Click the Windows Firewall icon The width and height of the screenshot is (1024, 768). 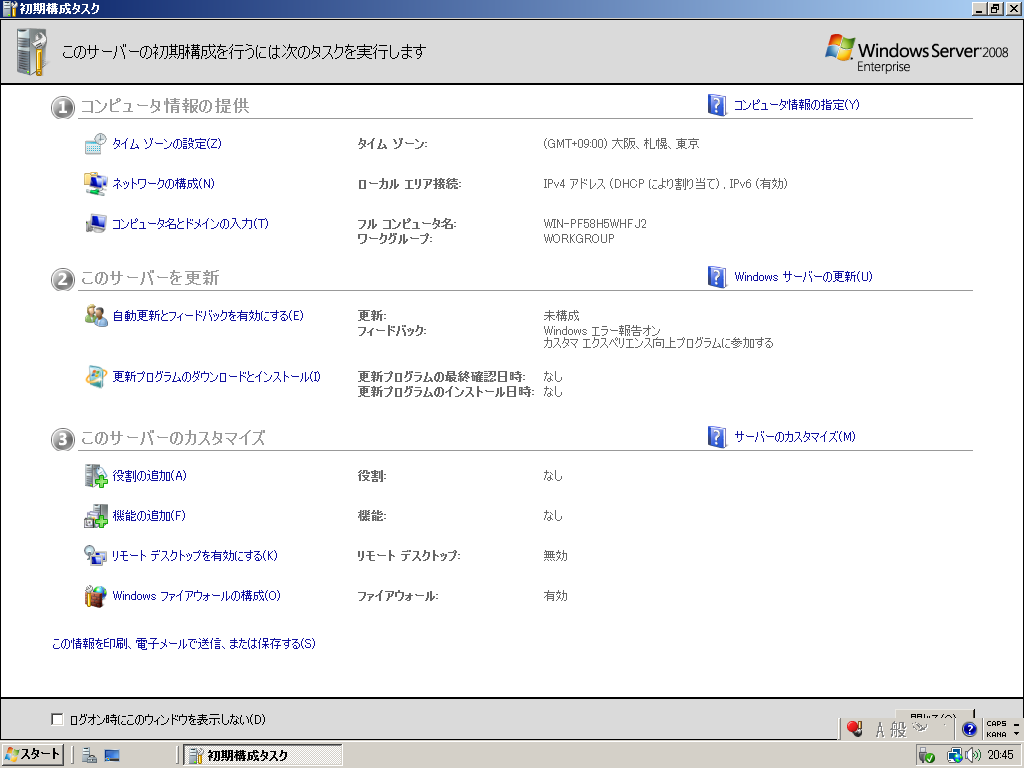(x=95, y=596)
